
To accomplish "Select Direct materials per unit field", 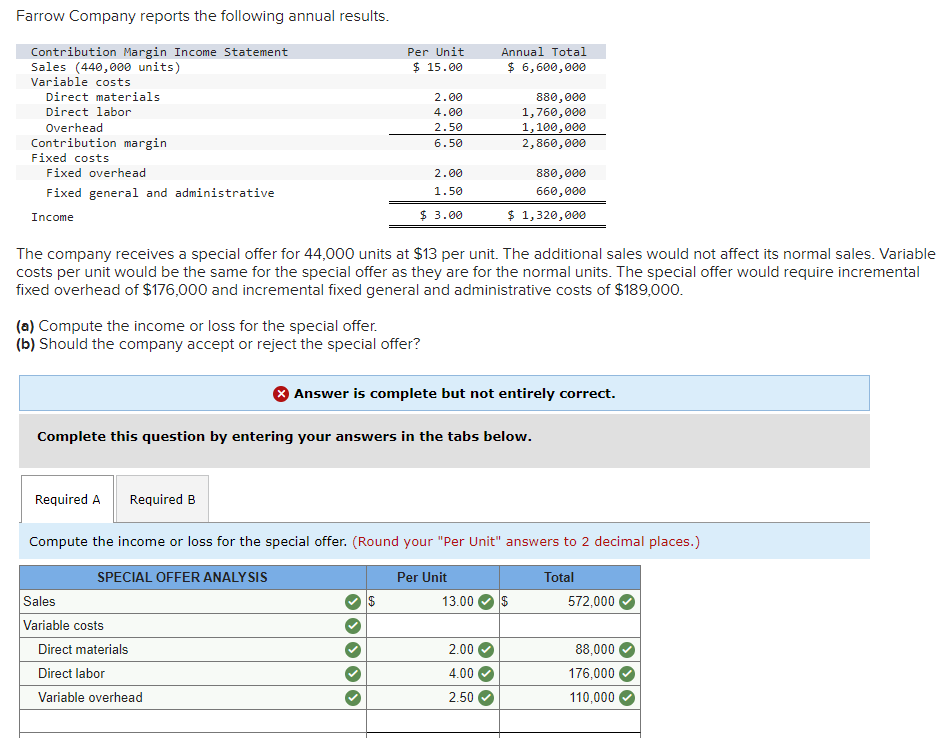I will (x=433, y=650).
